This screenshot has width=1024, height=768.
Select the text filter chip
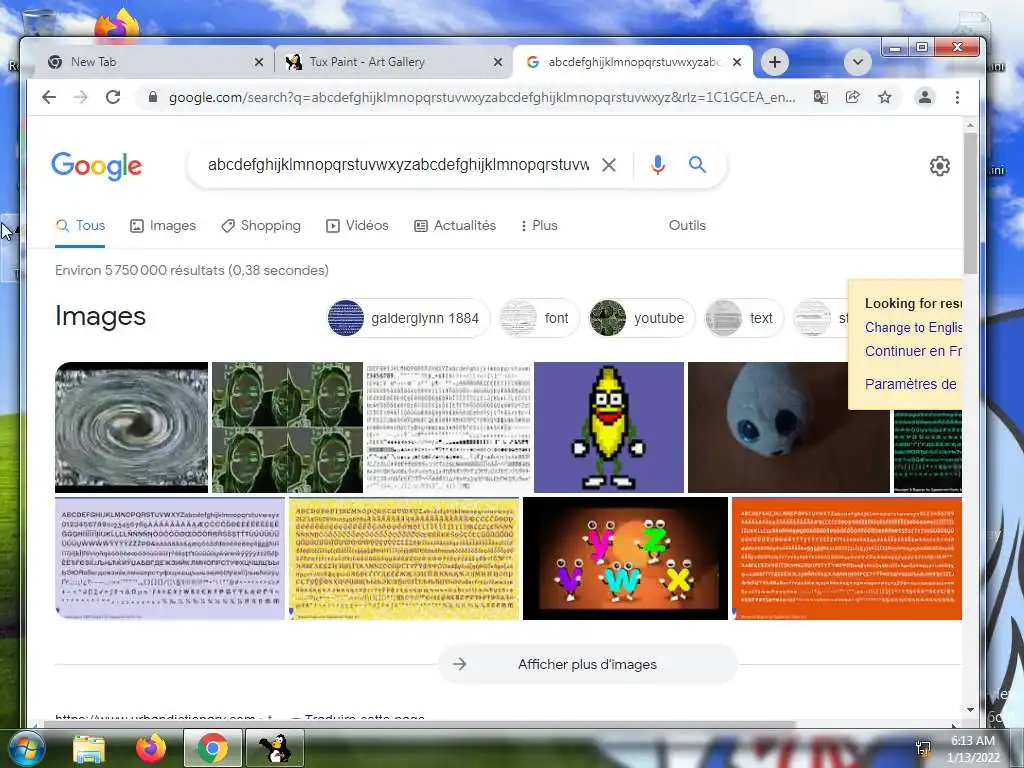(743, 318)
